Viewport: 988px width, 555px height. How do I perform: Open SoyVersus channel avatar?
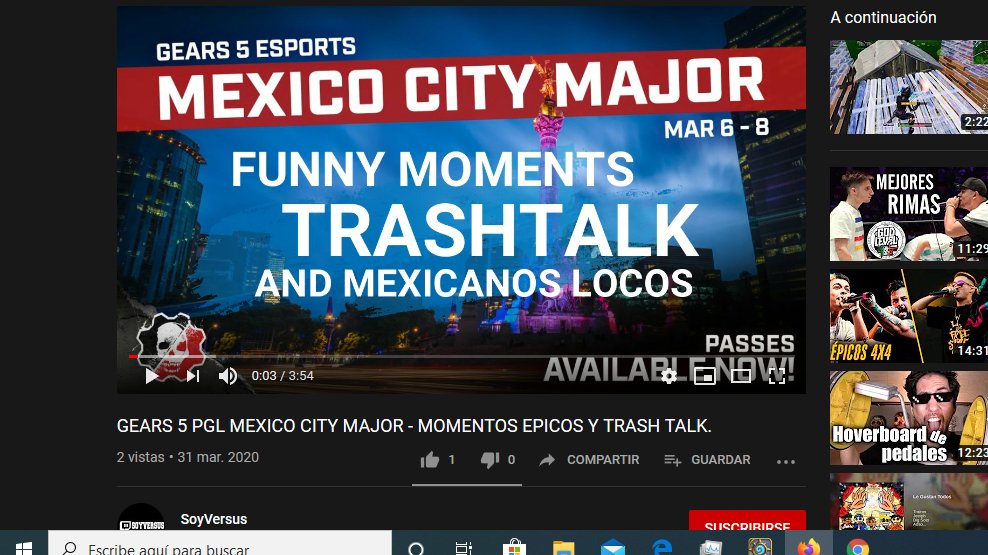141,517
